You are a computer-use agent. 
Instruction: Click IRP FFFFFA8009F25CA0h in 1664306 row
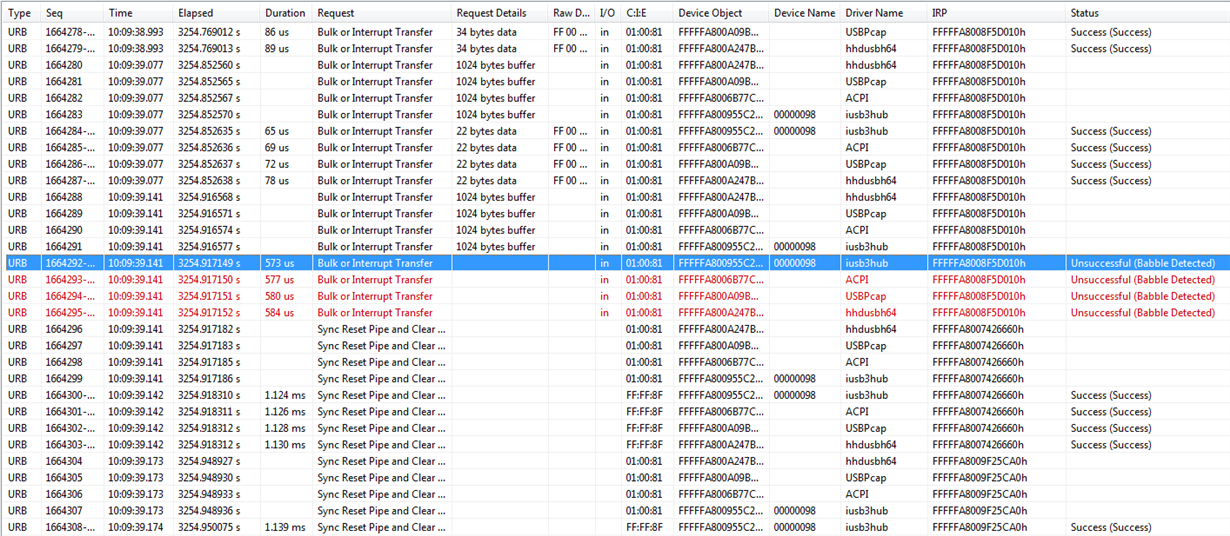point(979,494)
